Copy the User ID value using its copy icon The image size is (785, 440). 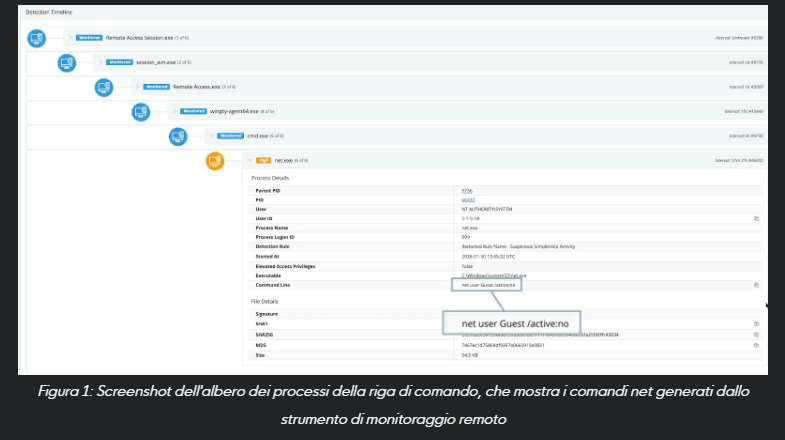point(756,217)
